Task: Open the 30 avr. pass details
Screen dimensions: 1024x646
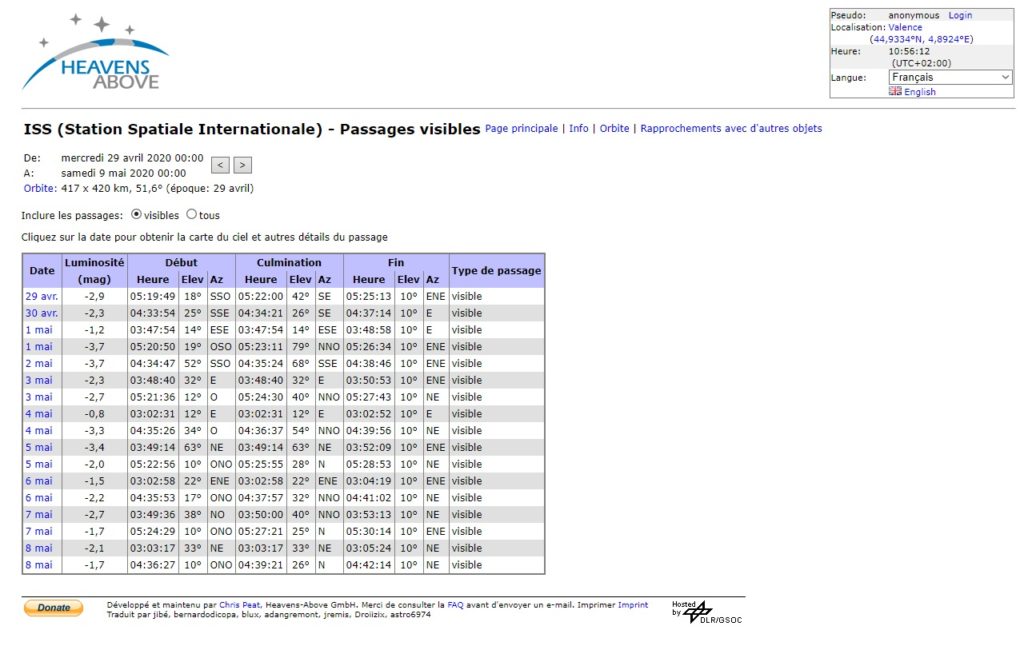Action: pyautogui.click(x=41, y=313)
